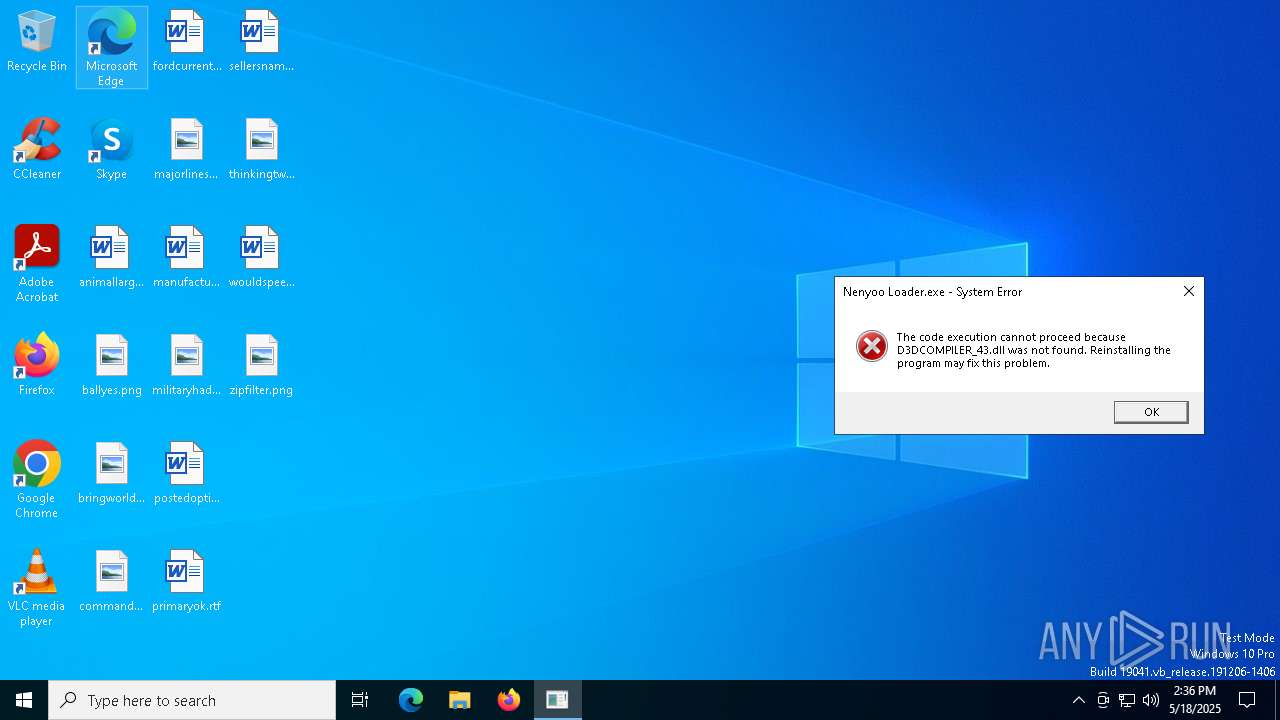
Task: Open the Meet Now tray icon
Action: coord(1103,700)
